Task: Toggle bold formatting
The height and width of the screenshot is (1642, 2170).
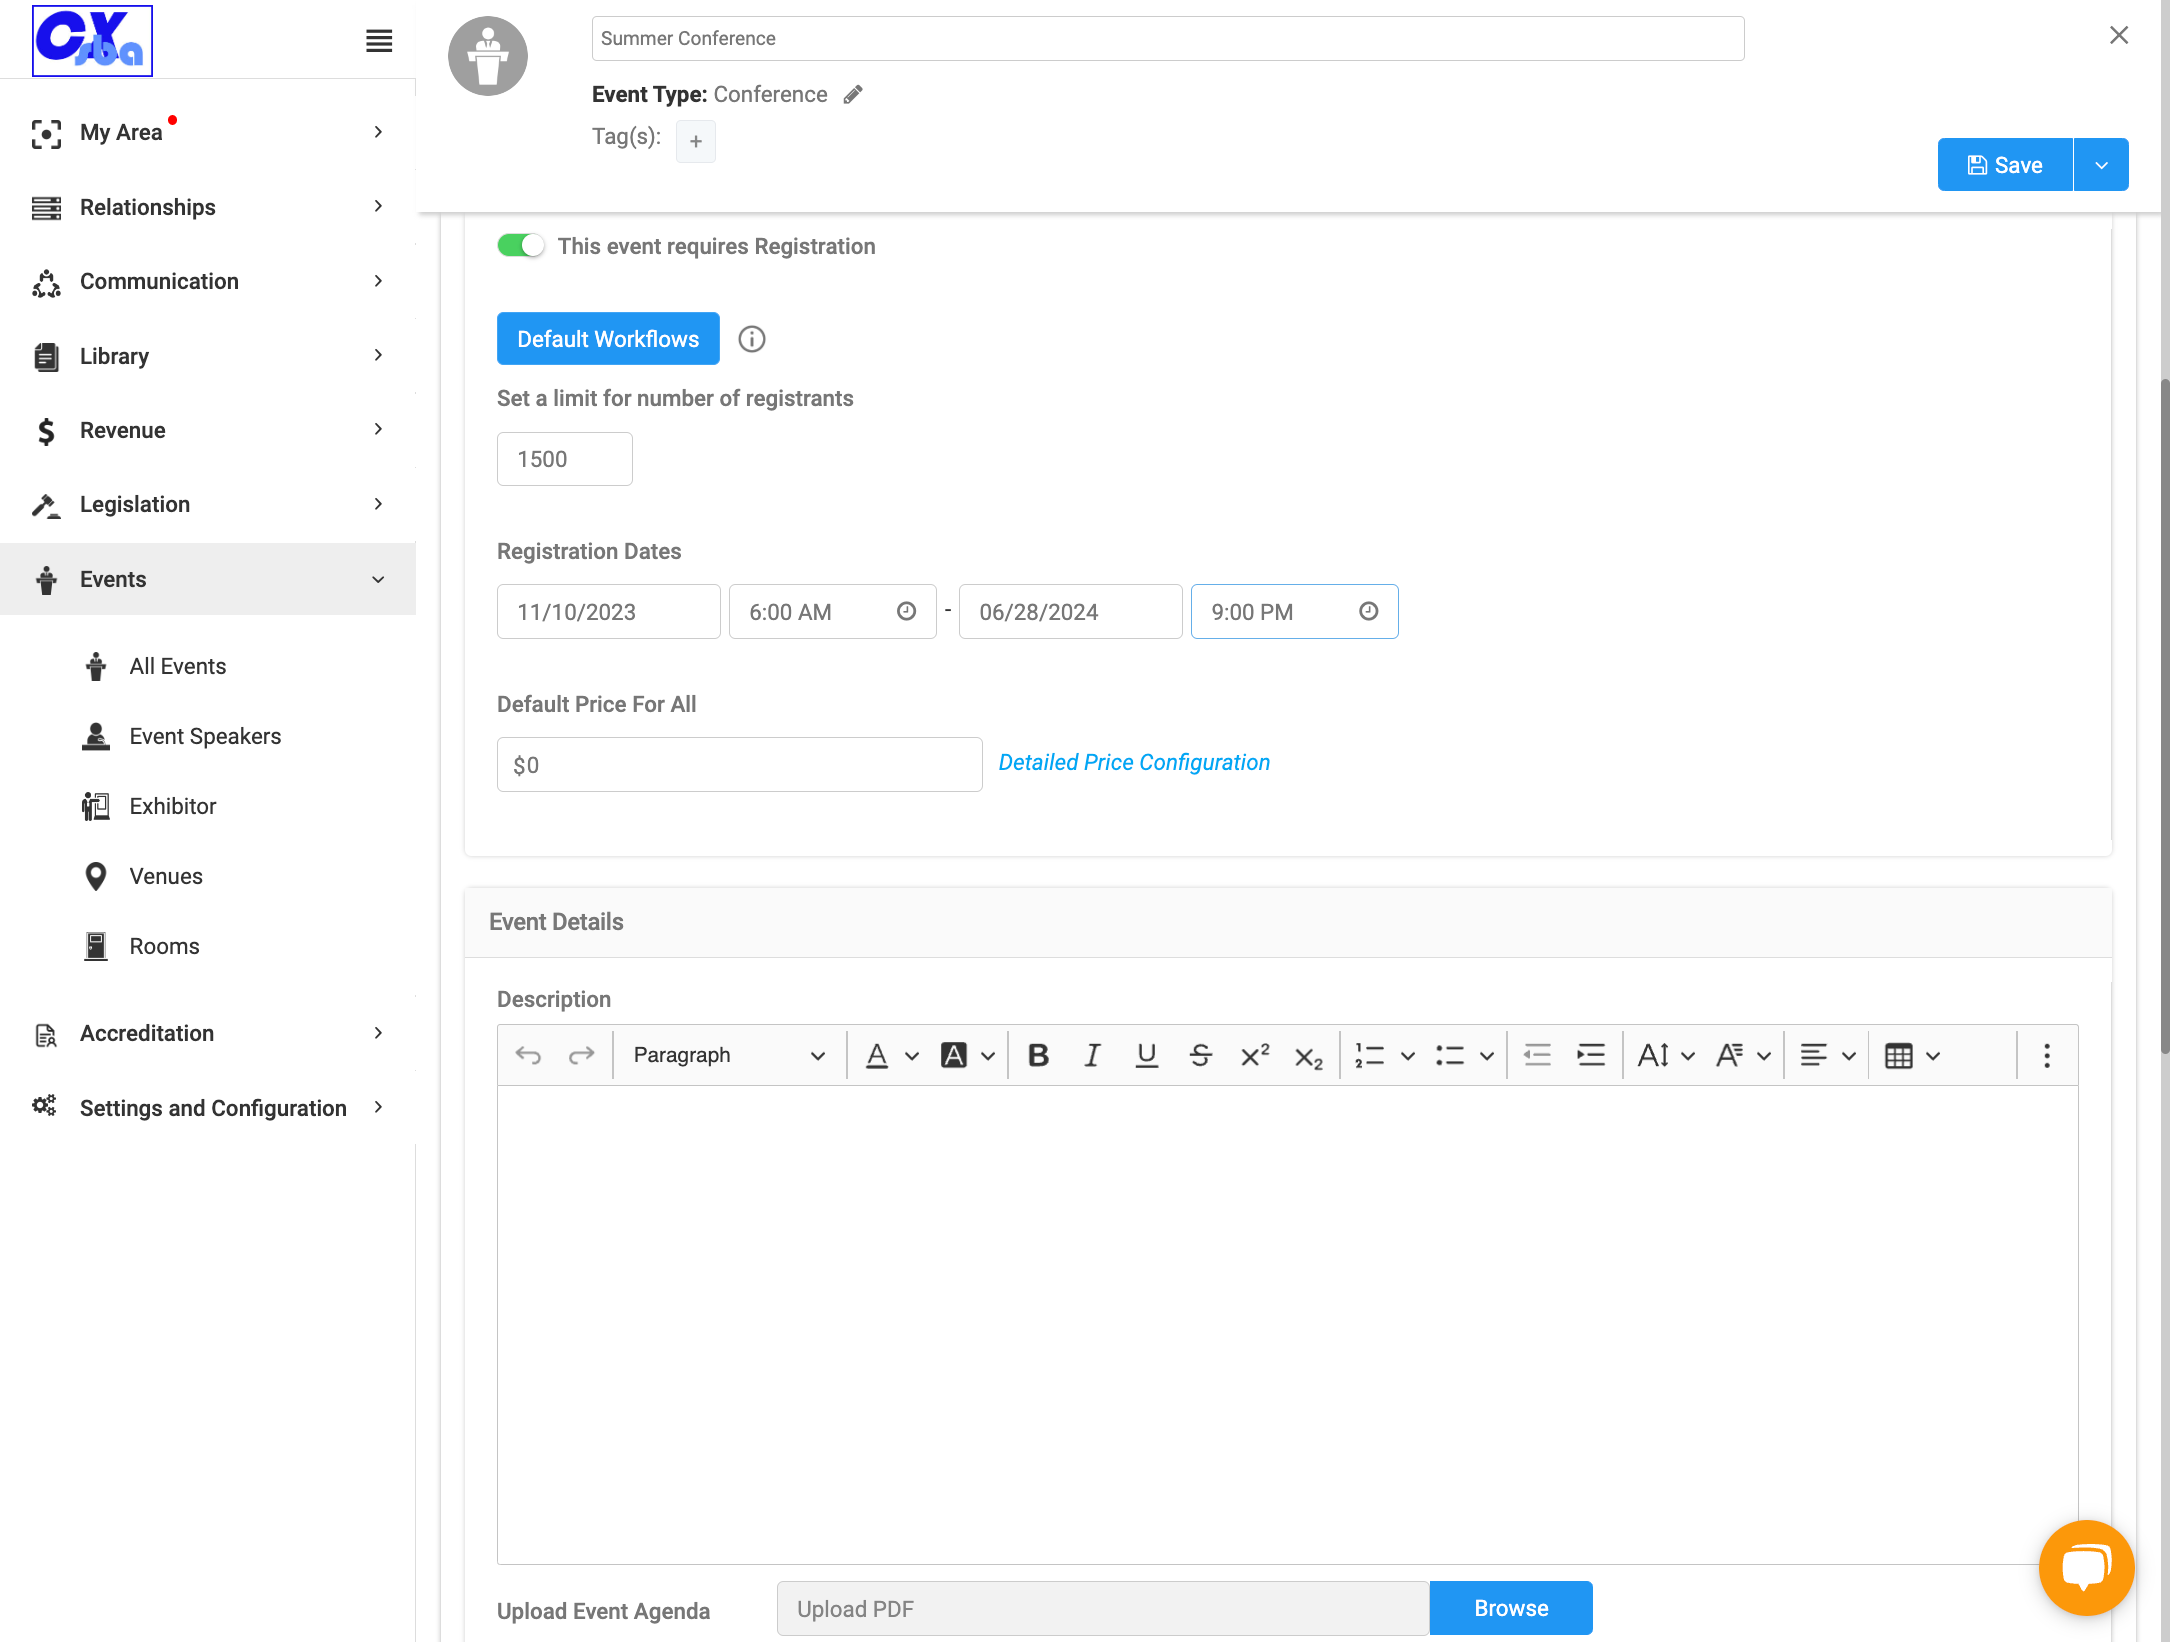Action: [1038, 1055]
